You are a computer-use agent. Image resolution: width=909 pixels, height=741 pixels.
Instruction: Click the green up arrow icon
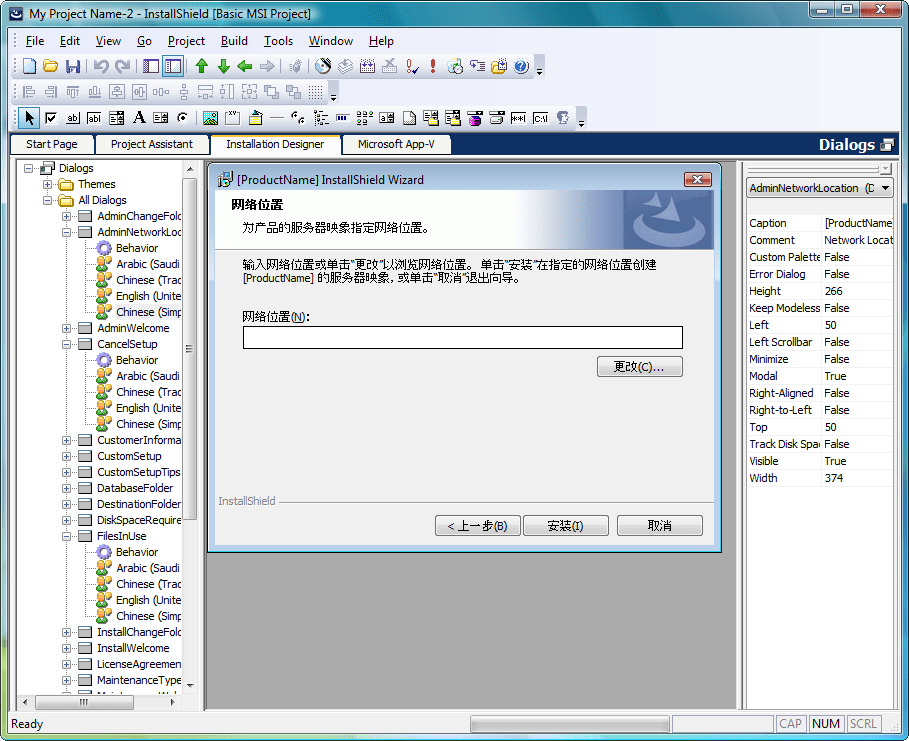click(x=202, y=66)
